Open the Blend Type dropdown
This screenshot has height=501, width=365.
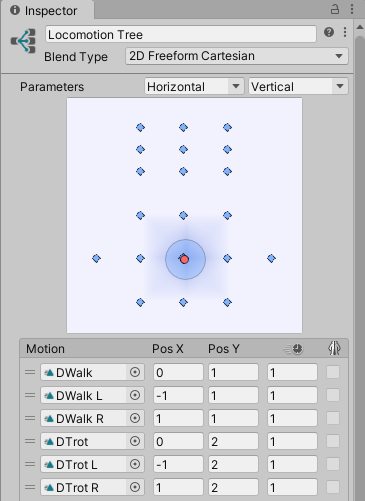[x=237, y=56]
